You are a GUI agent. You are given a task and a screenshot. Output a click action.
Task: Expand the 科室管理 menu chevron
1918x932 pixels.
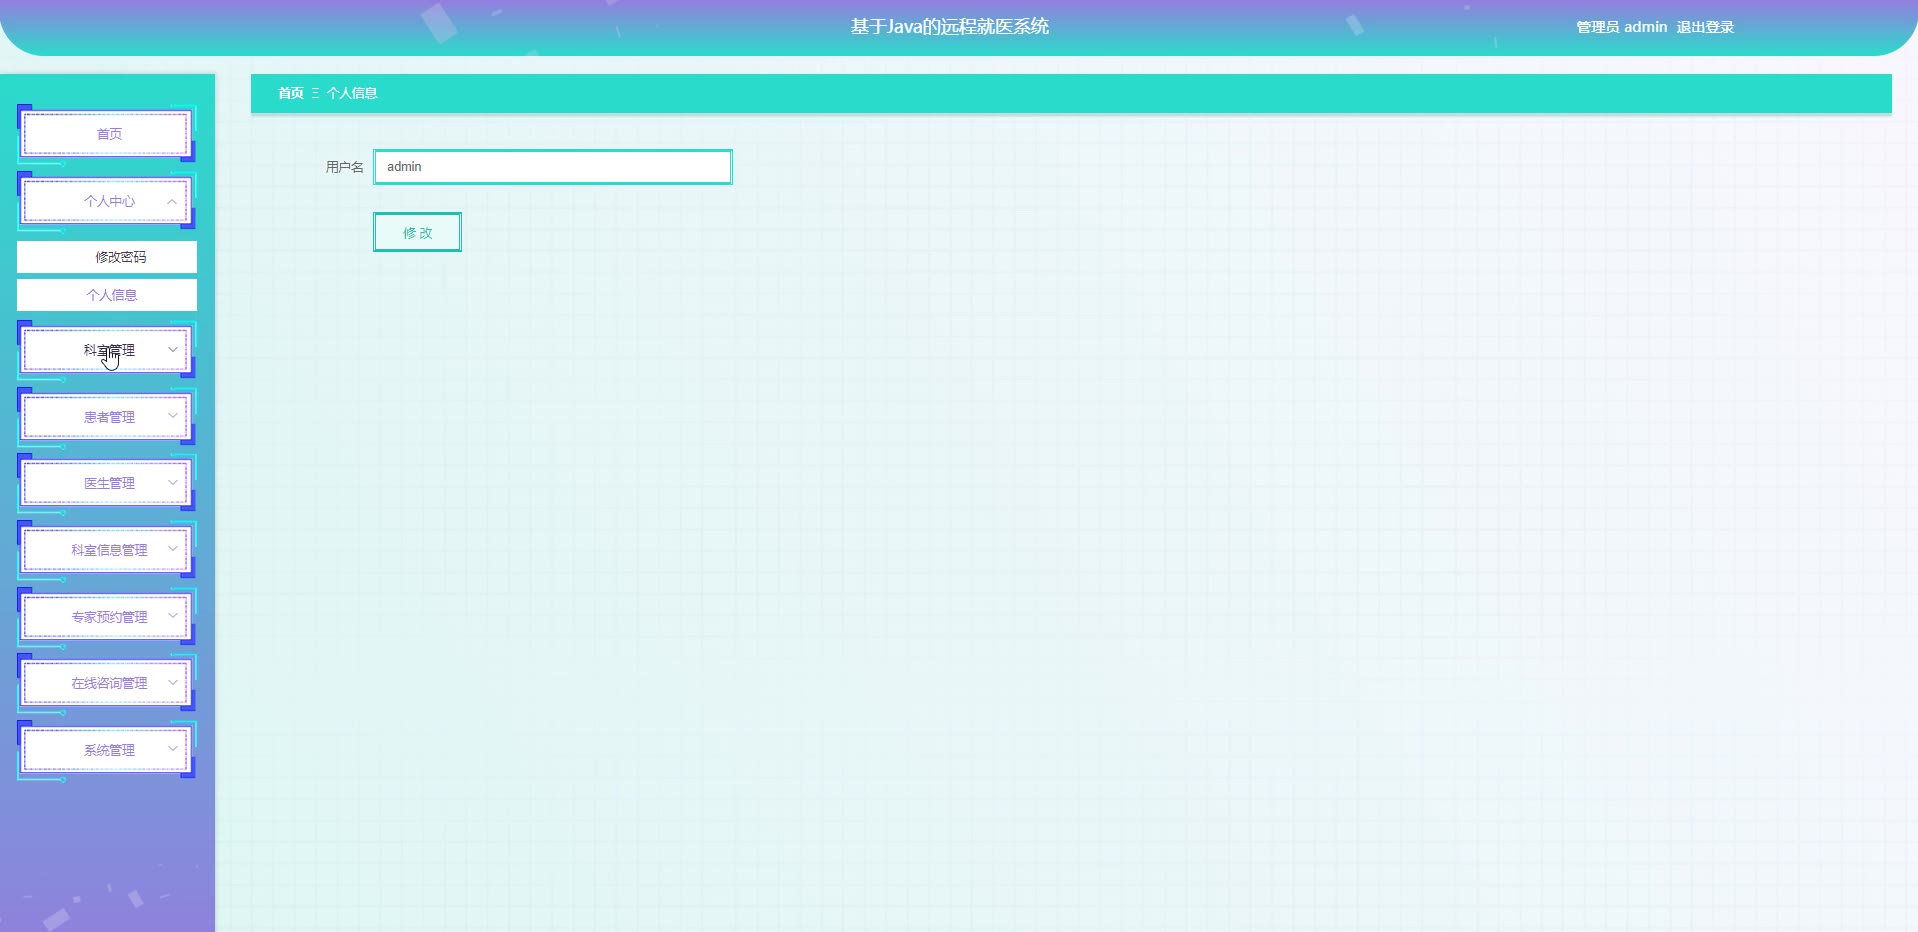pyautogui.click(x=172, y=350)
